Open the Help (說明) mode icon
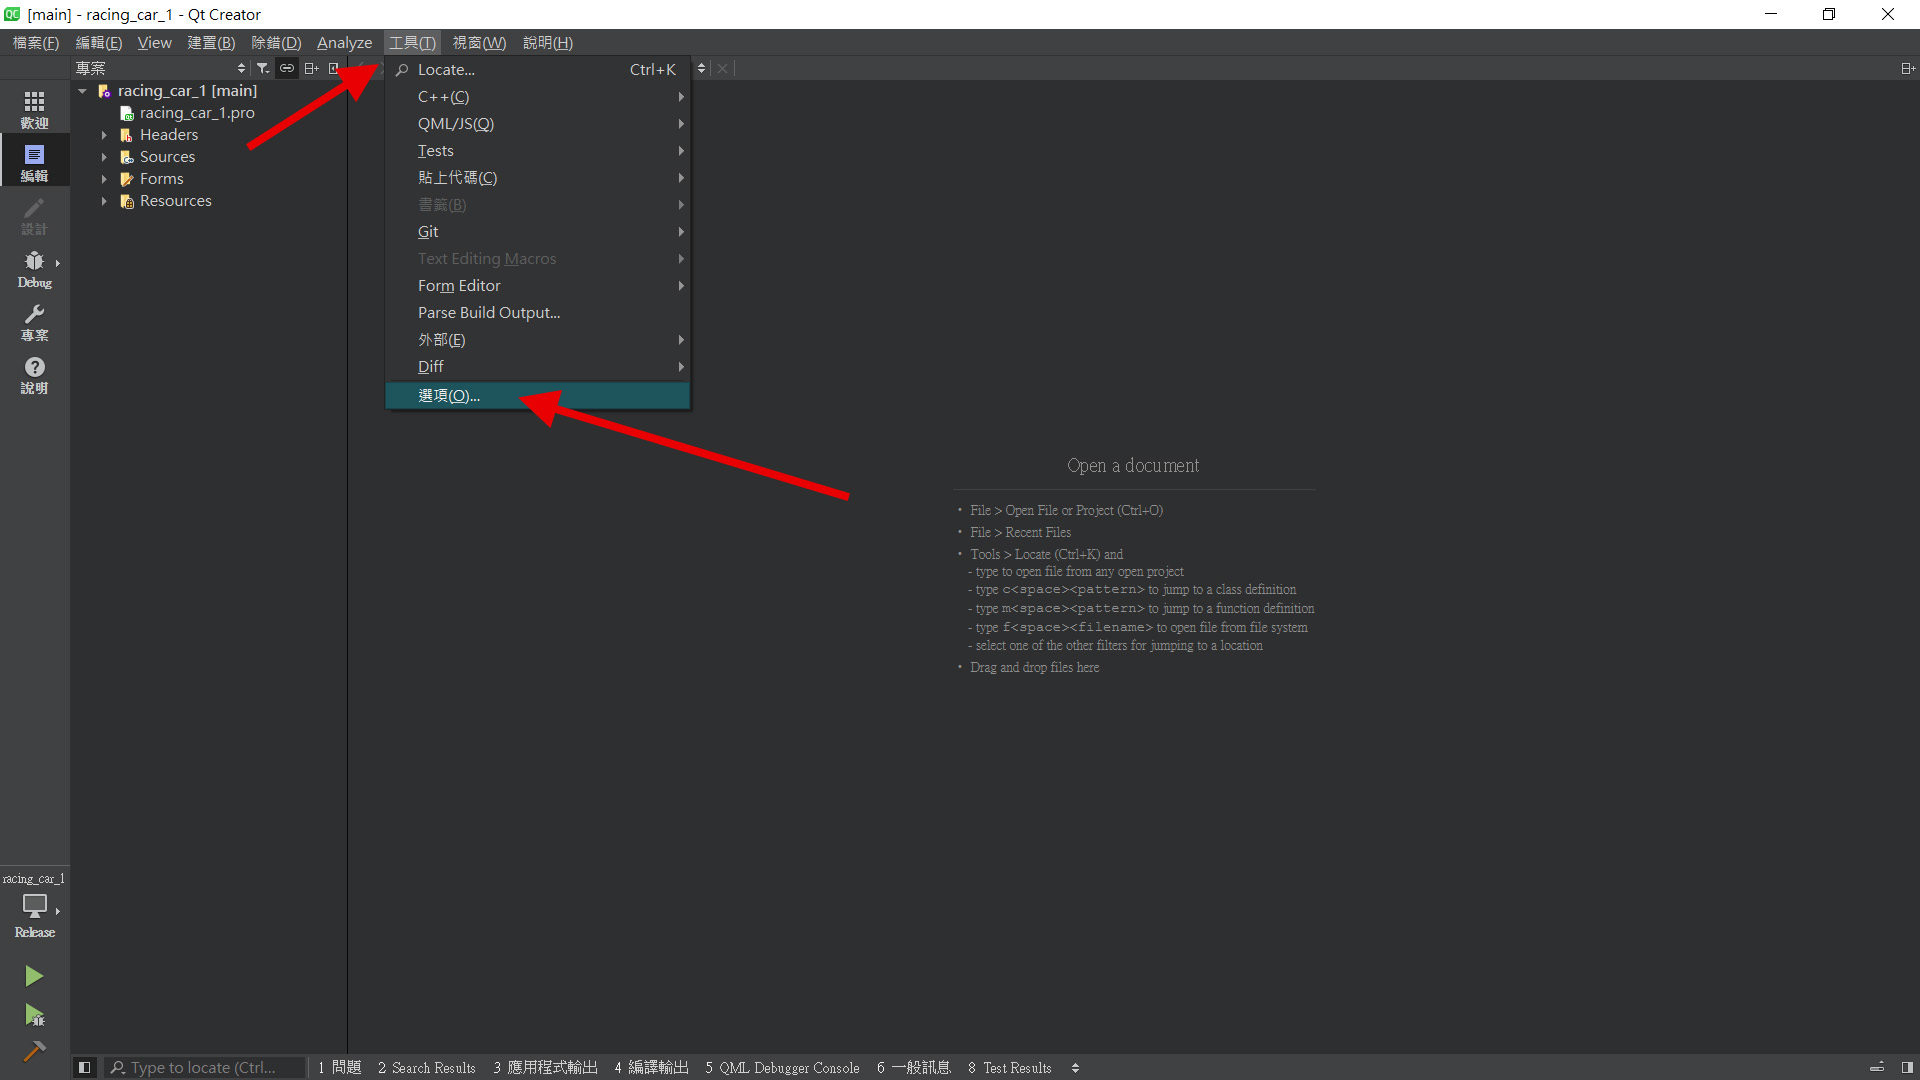This screenshot has height=1080, width=1920. pyautogui.click(x=34, y=375)
